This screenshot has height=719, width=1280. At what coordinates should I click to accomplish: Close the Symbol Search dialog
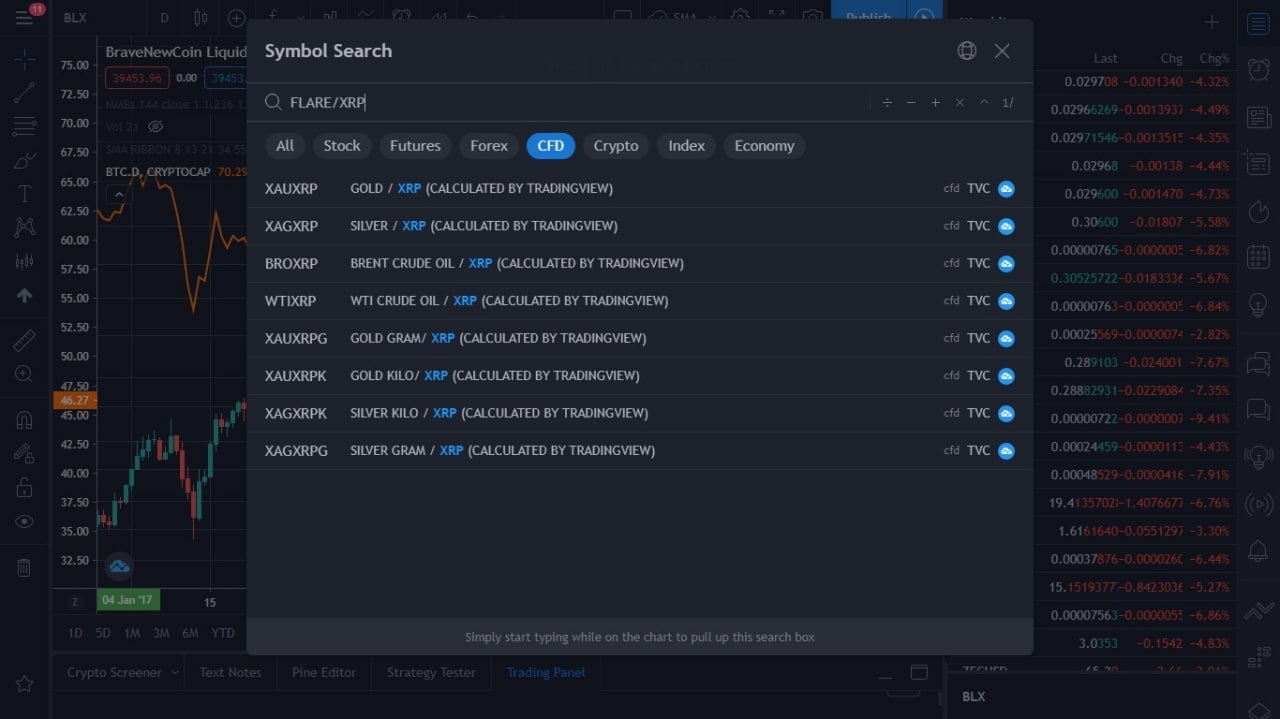pos(1002,51)
